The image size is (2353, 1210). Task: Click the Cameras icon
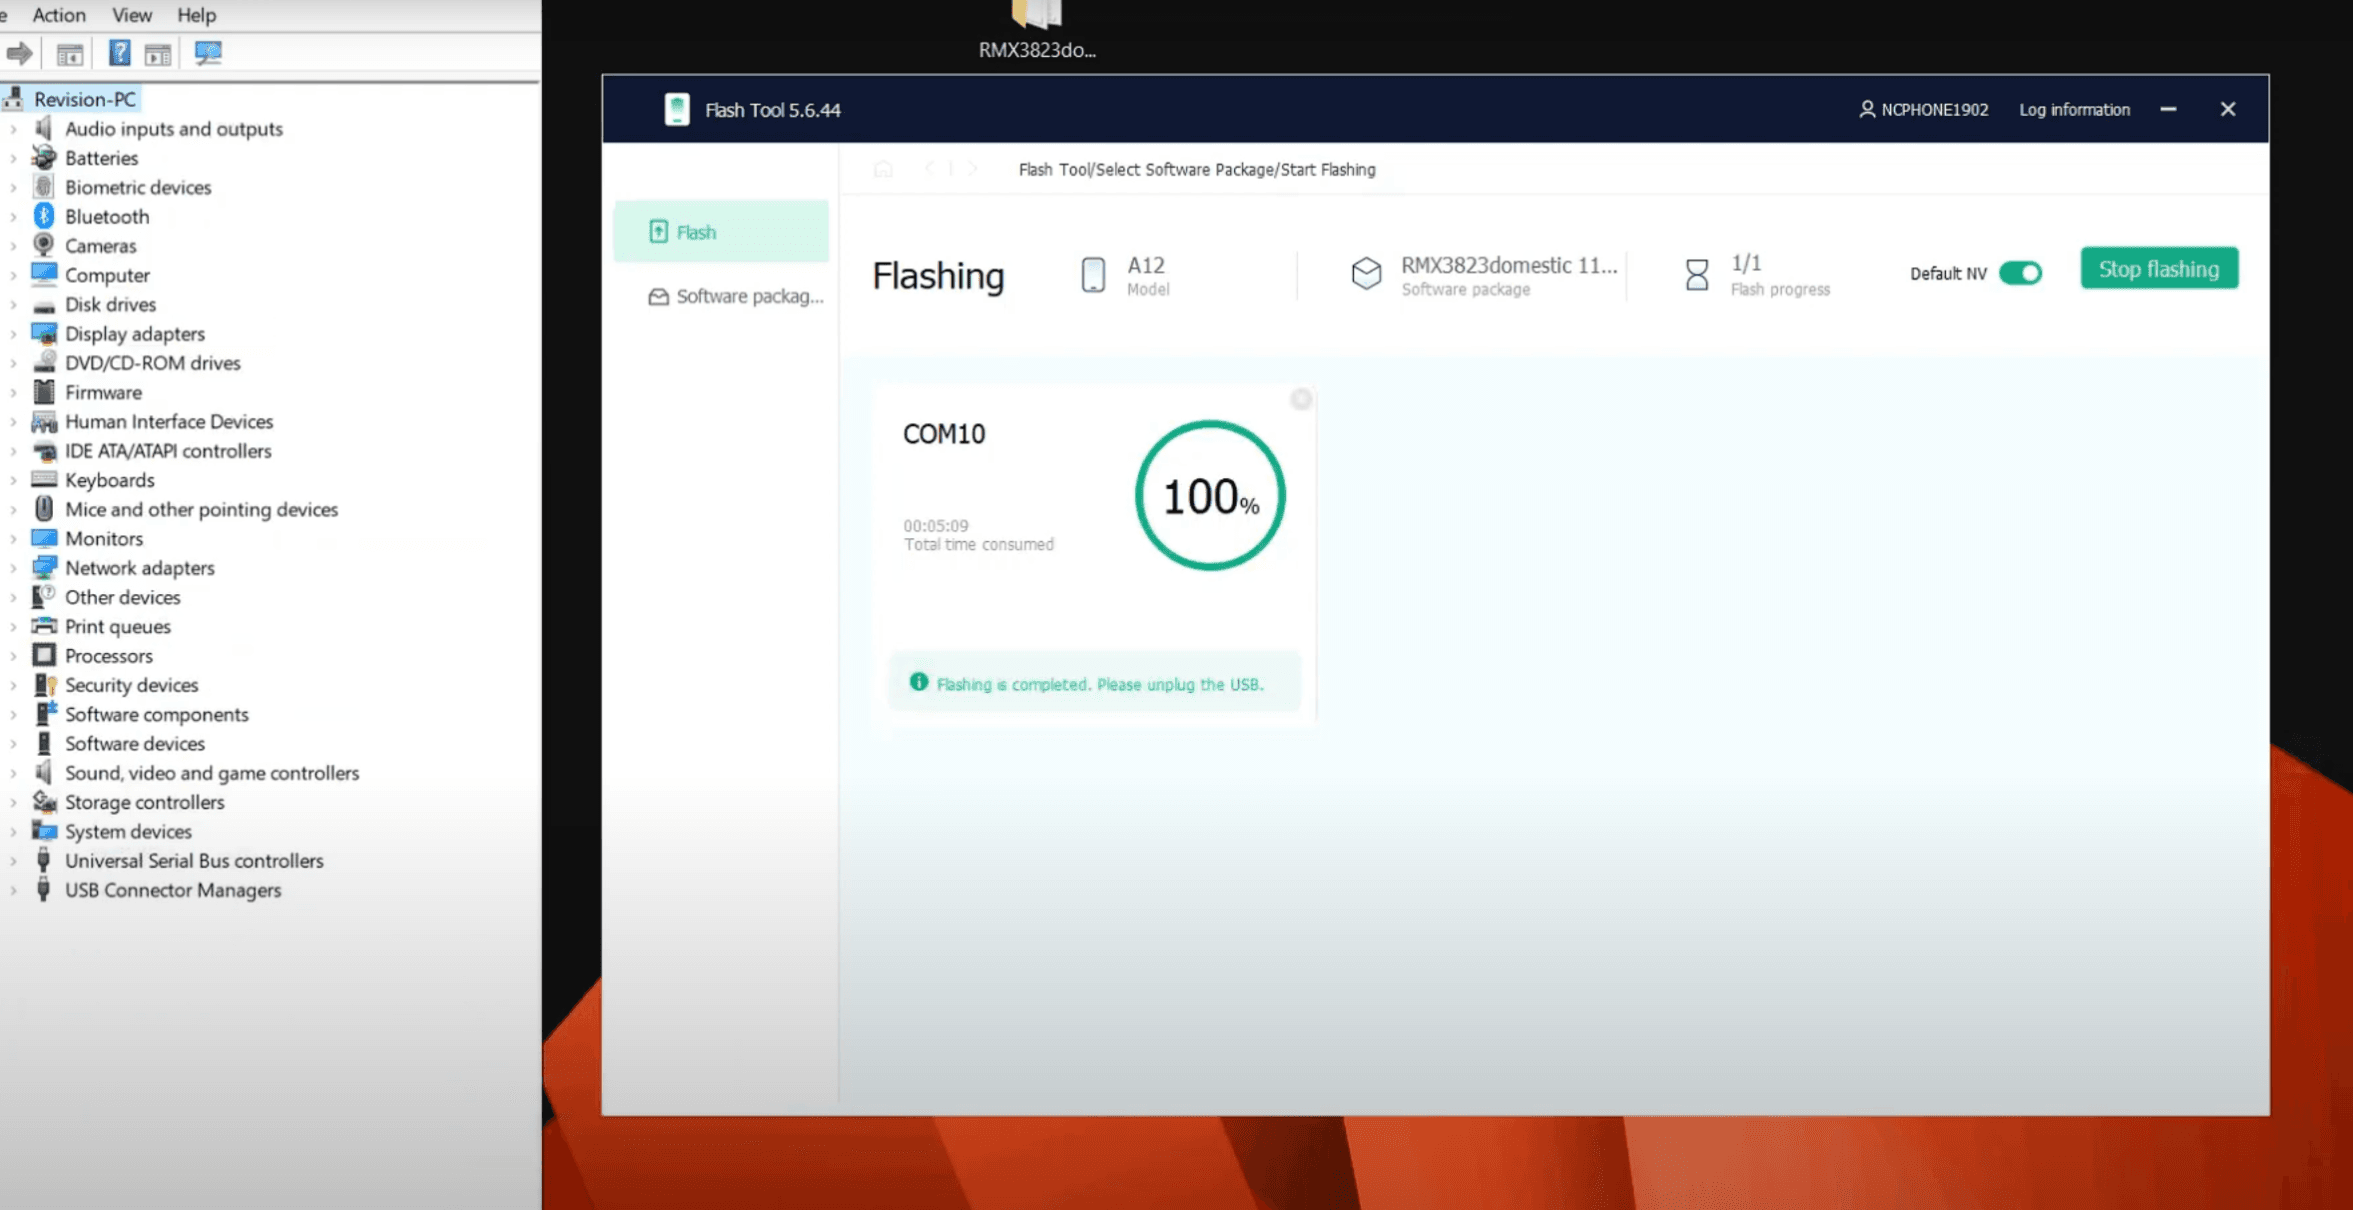(43, 244)
